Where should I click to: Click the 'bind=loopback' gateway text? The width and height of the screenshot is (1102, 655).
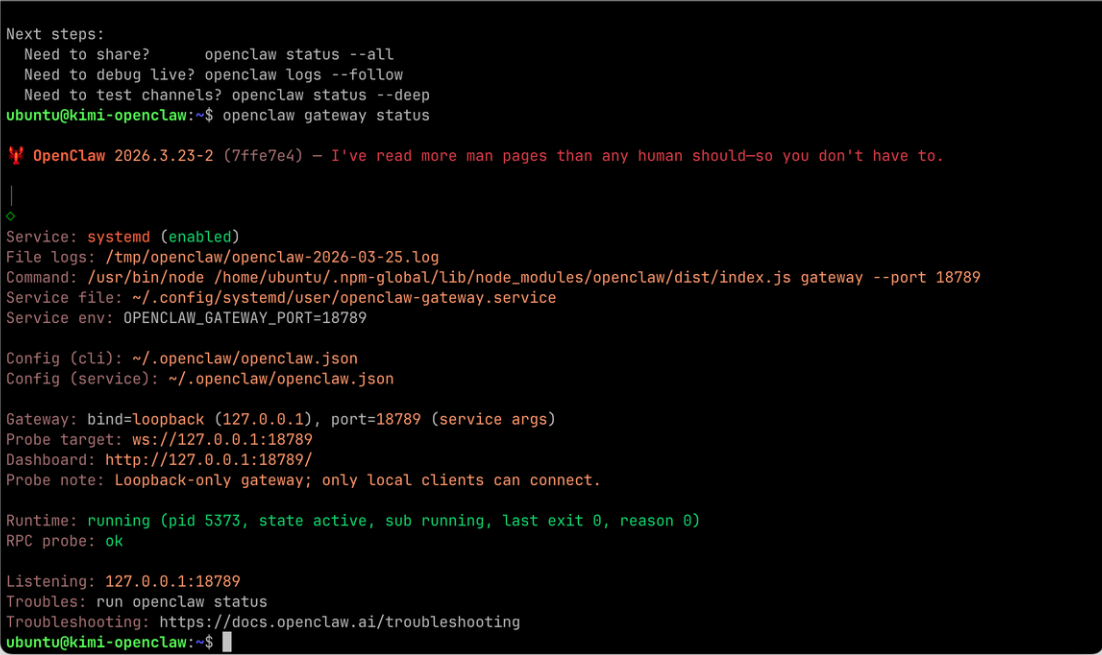[145, 420]
